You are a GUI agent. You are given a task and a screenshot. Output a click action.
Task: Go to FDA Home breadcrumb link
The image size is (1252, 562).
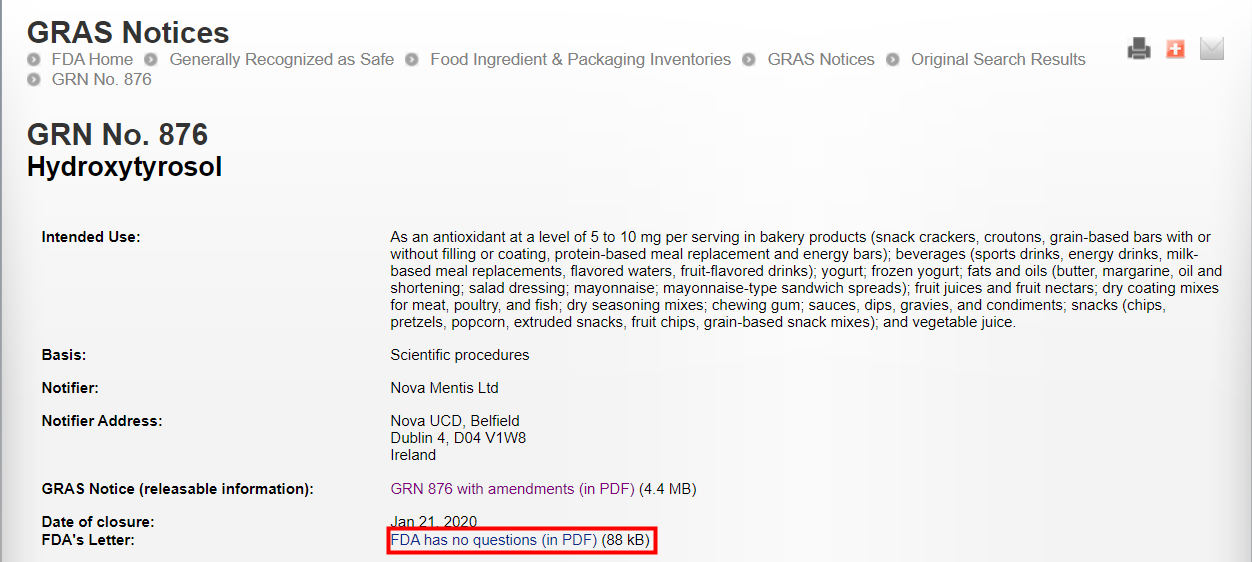coord(92,60)
